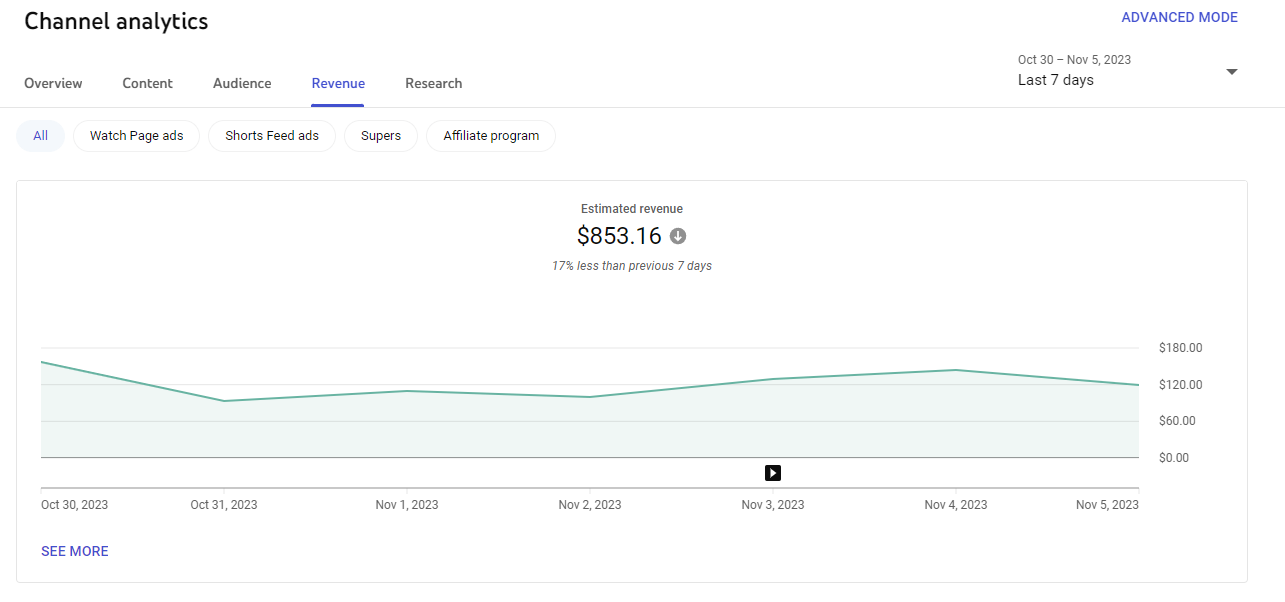
Task: Select the All revenue filter chip
Action: pos(40,136)
